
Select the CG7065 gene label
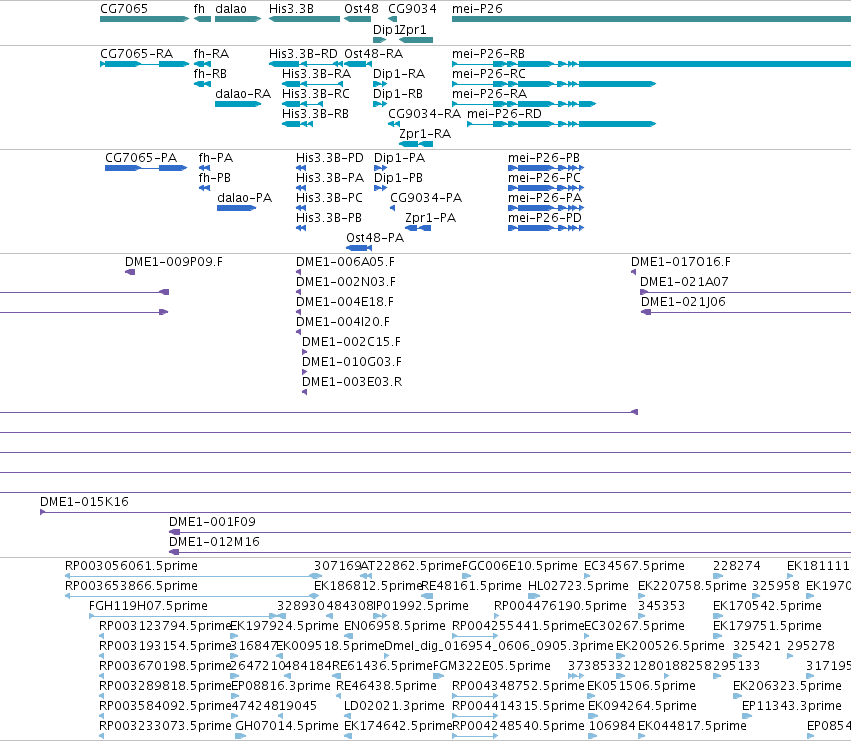(124, 9)
